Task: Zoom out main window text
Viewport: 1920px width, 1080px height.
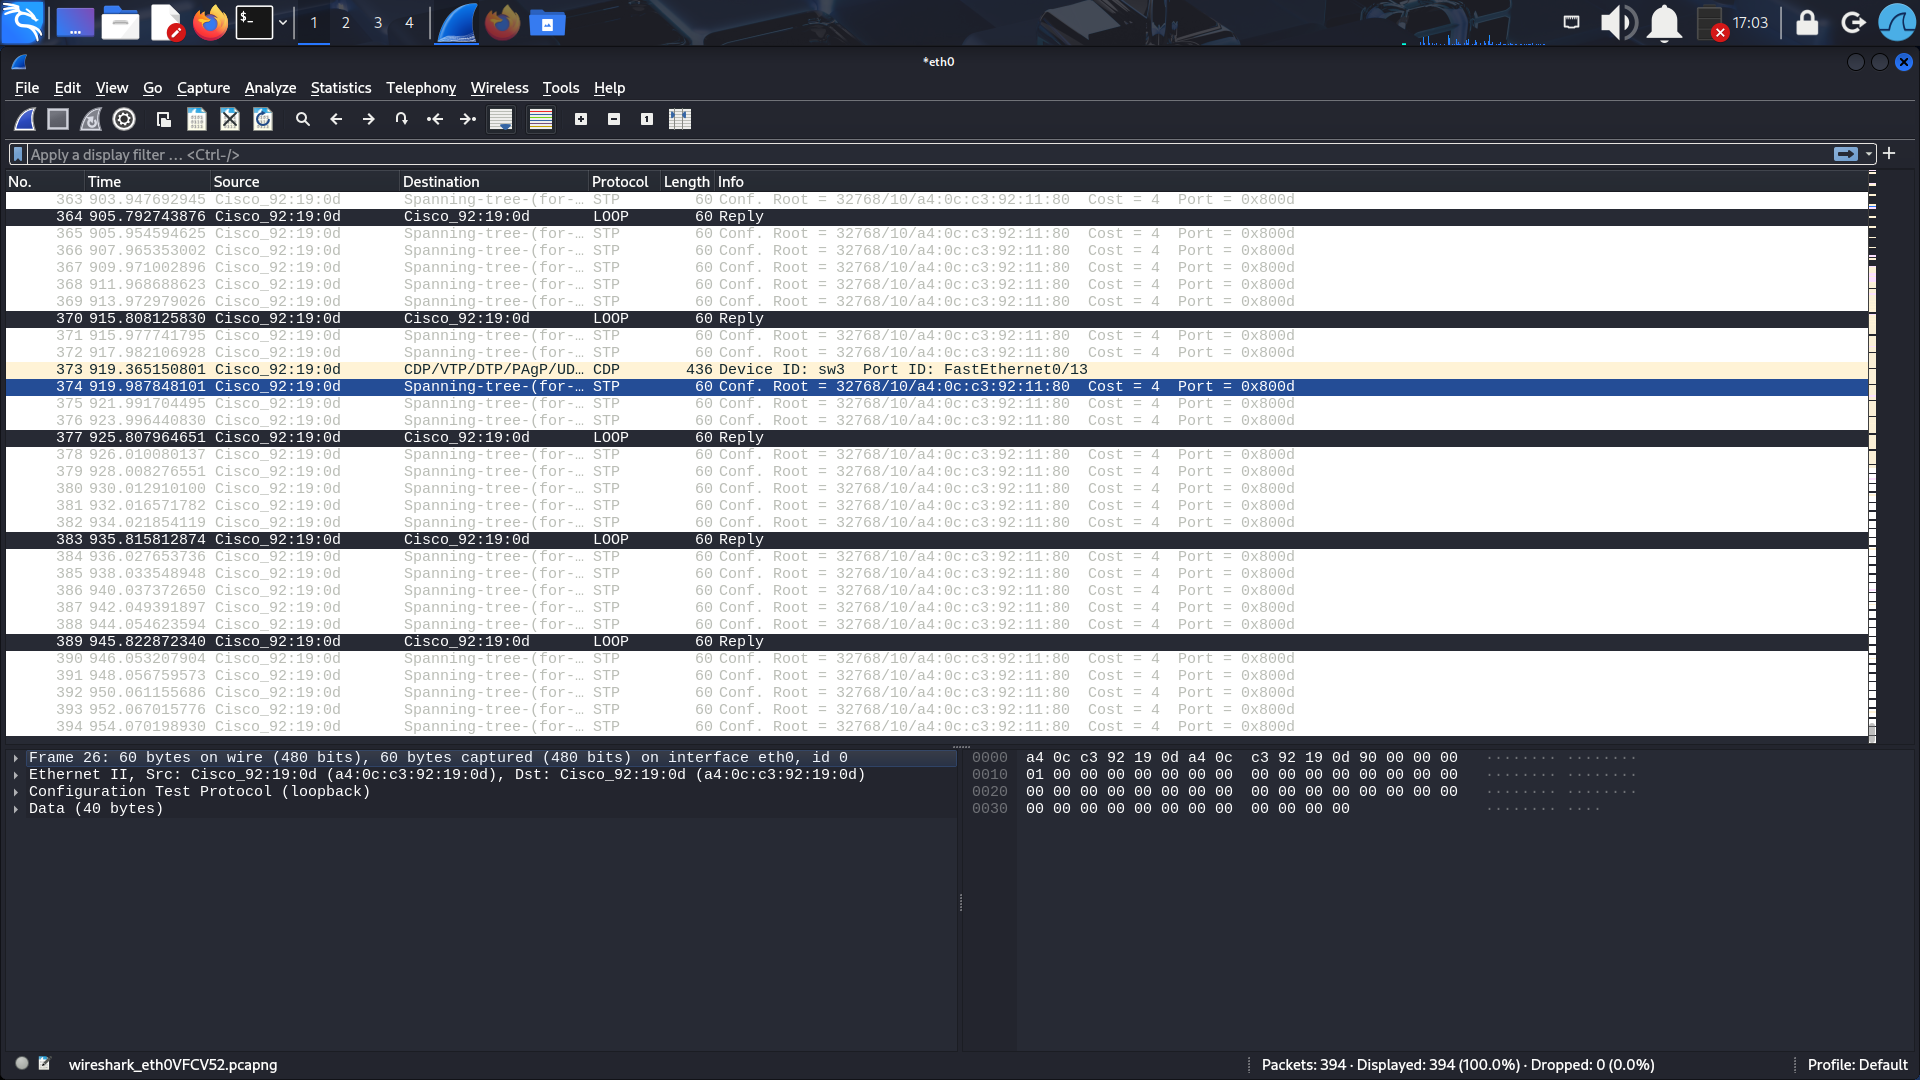Action: pyautogui.click(x=614, y=119)
